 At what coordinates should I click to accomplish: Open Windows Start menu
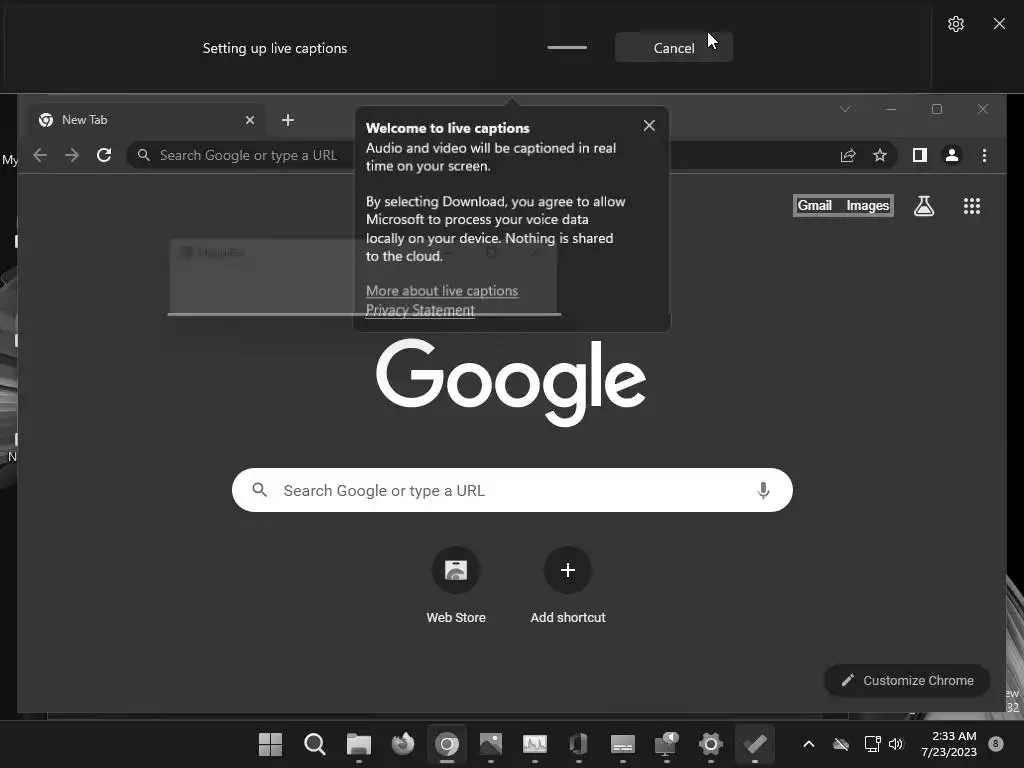coord(270,744)
